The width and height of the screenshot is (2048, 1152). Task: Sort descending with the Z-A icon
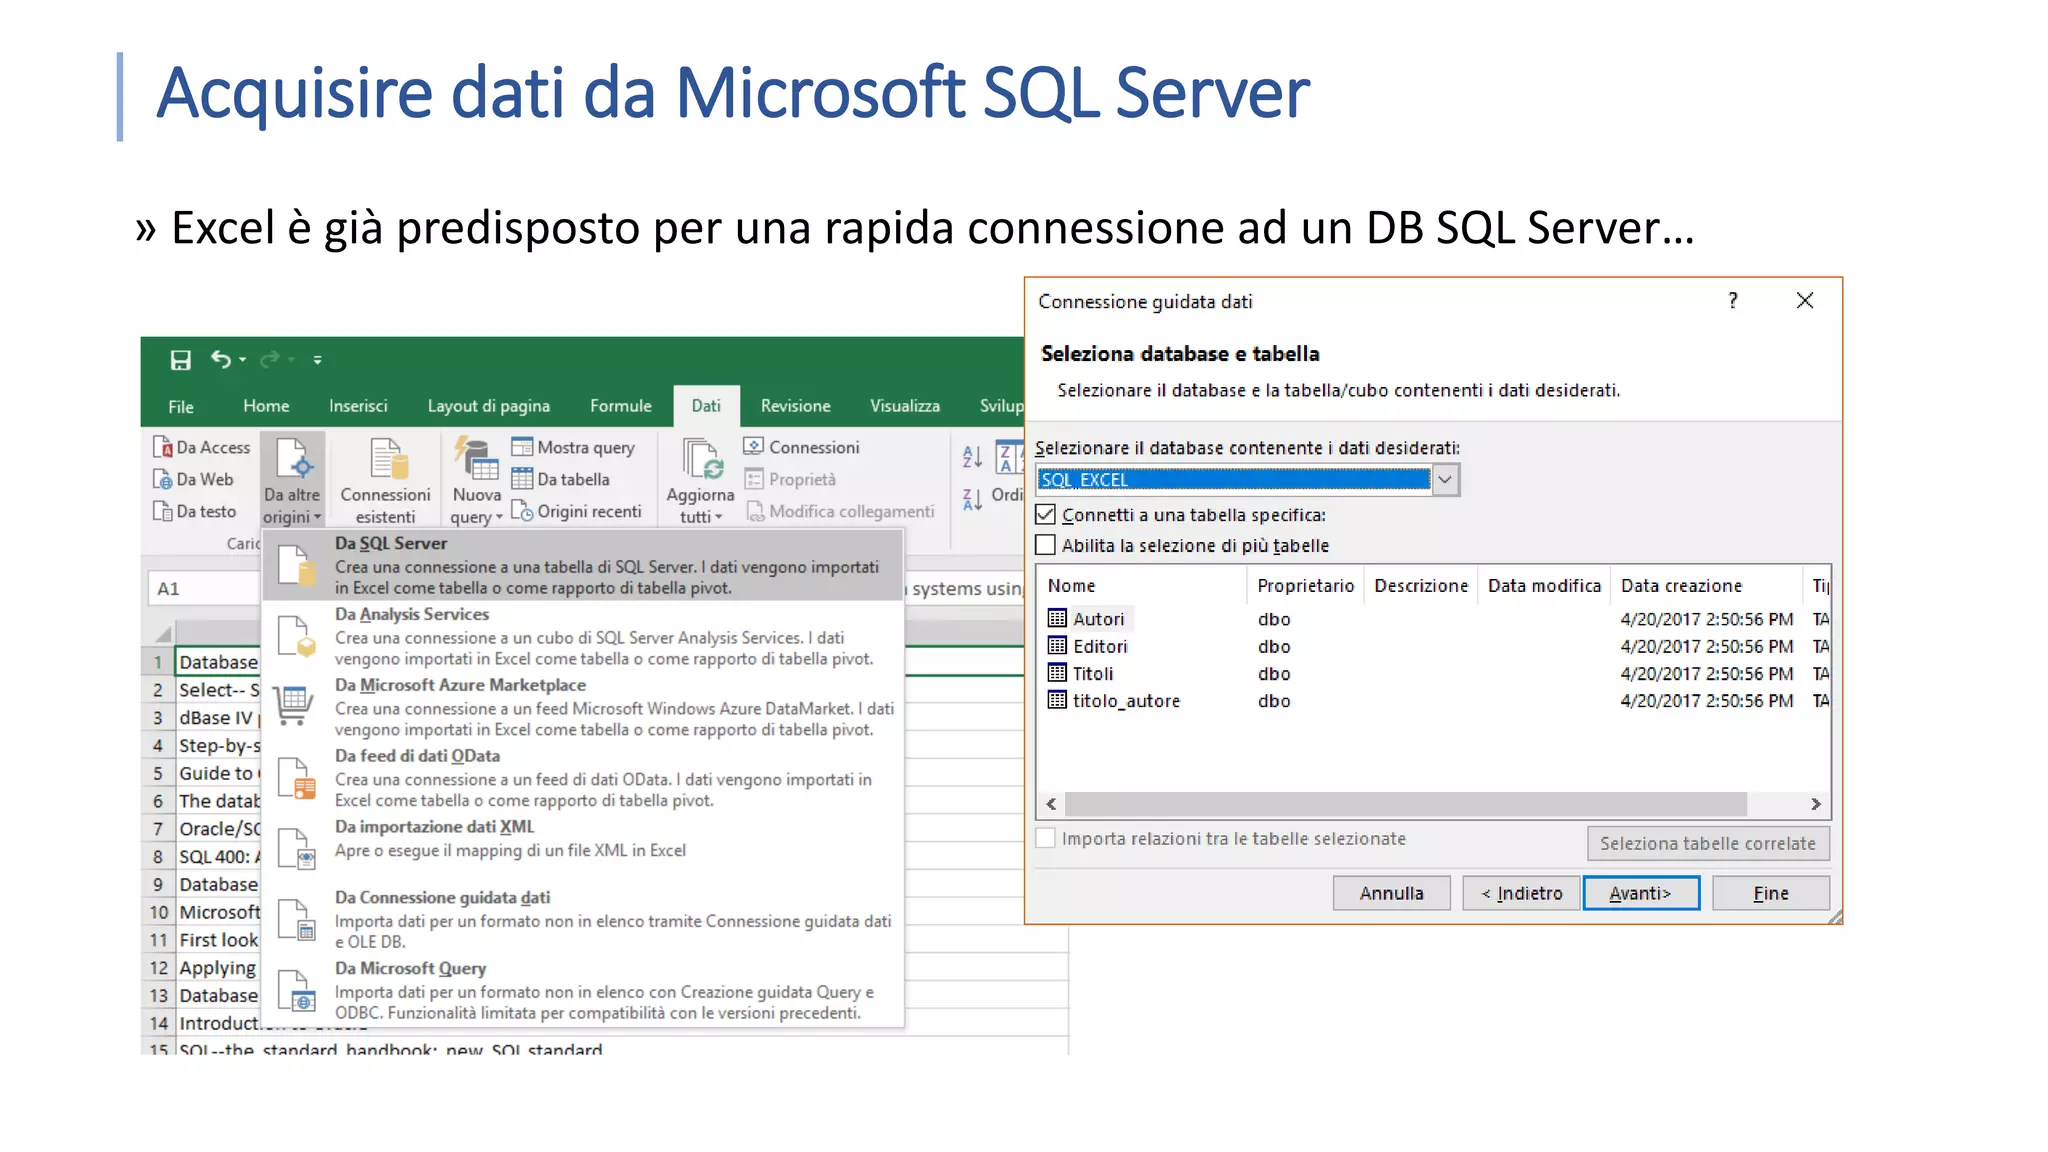click(972, 498)
